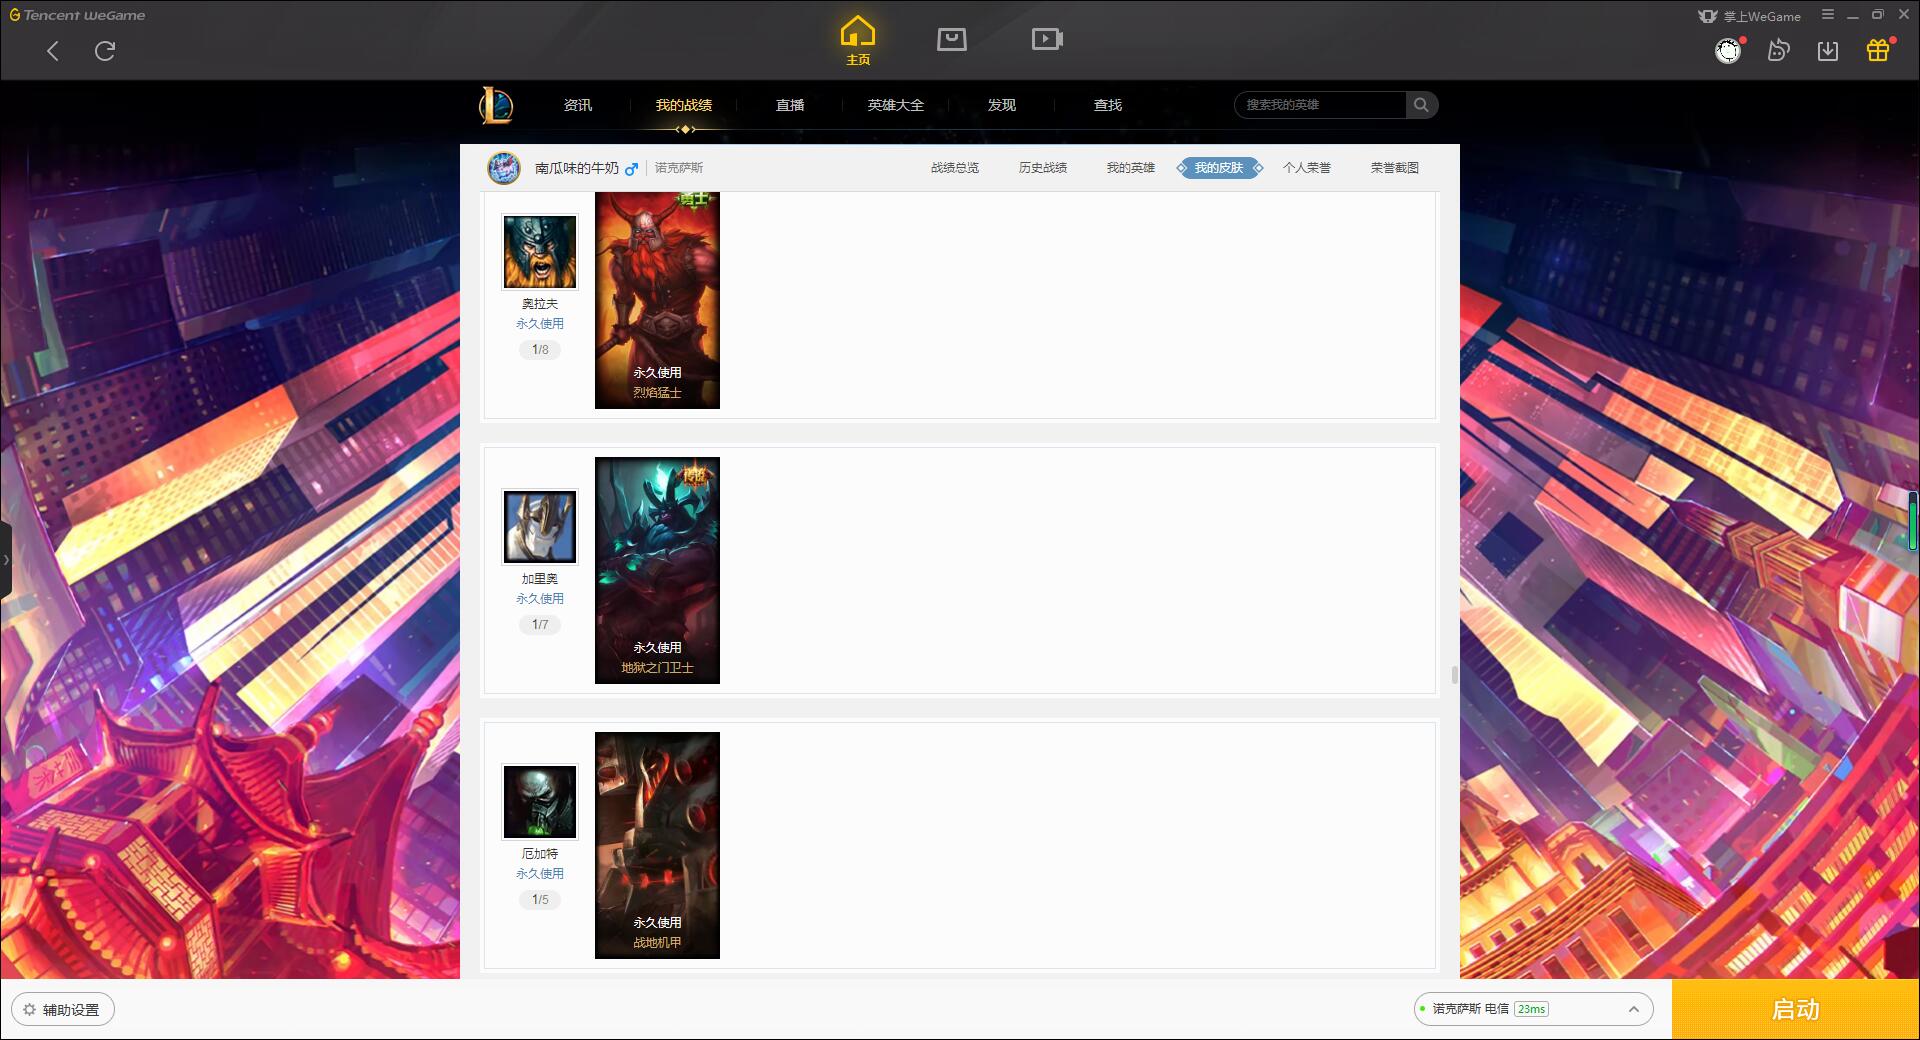This screenshot has width=1920, height=1040.
Task: Click the 23ms latency indicator
Action: 1531,1009
